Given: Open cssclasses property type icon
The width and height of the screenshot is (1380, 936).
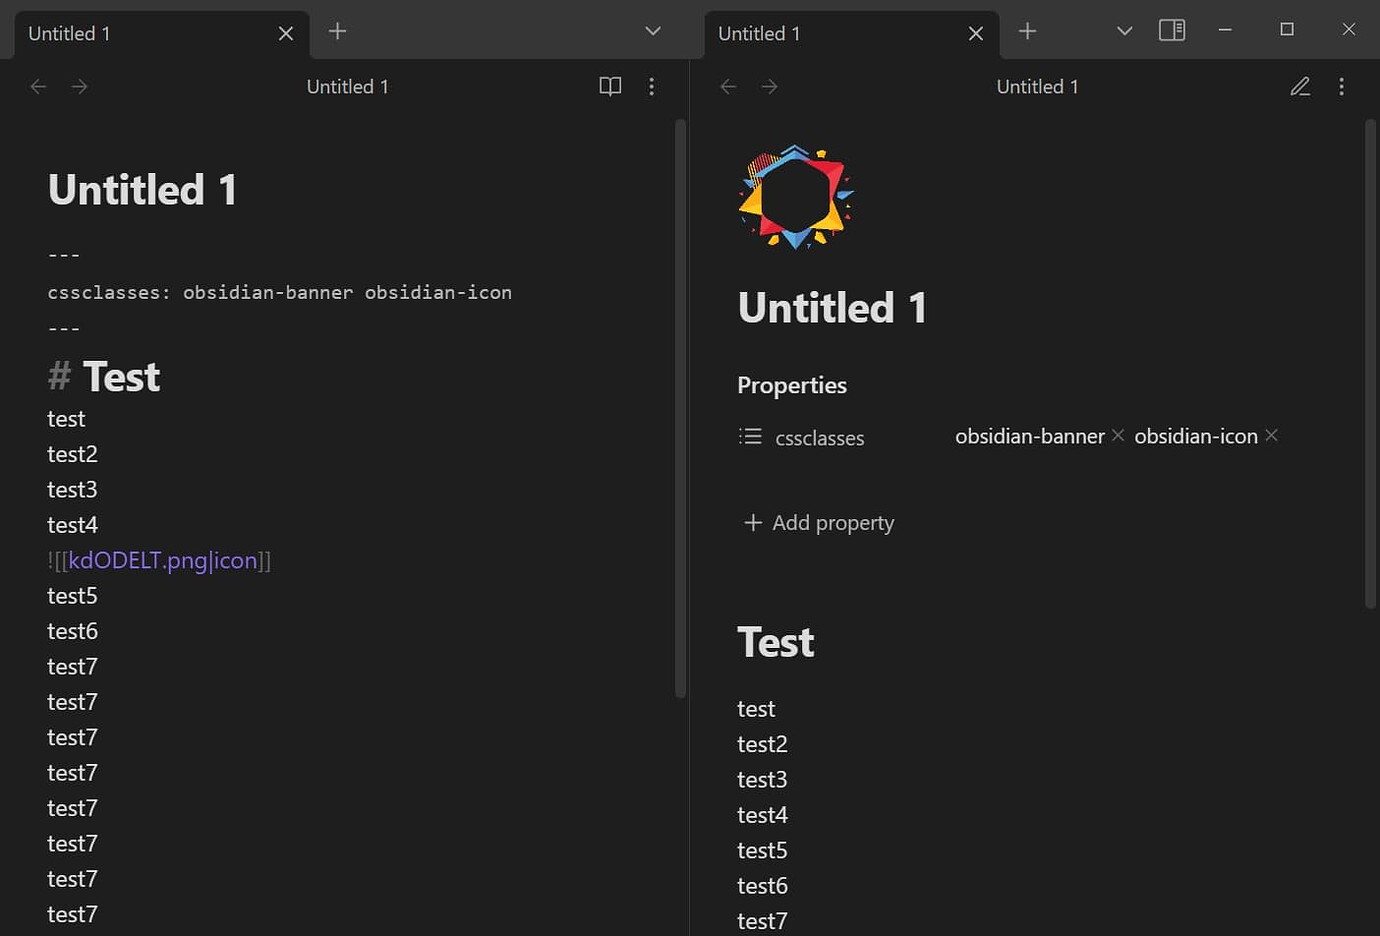Looking at the screenshot, I should 750,437.
